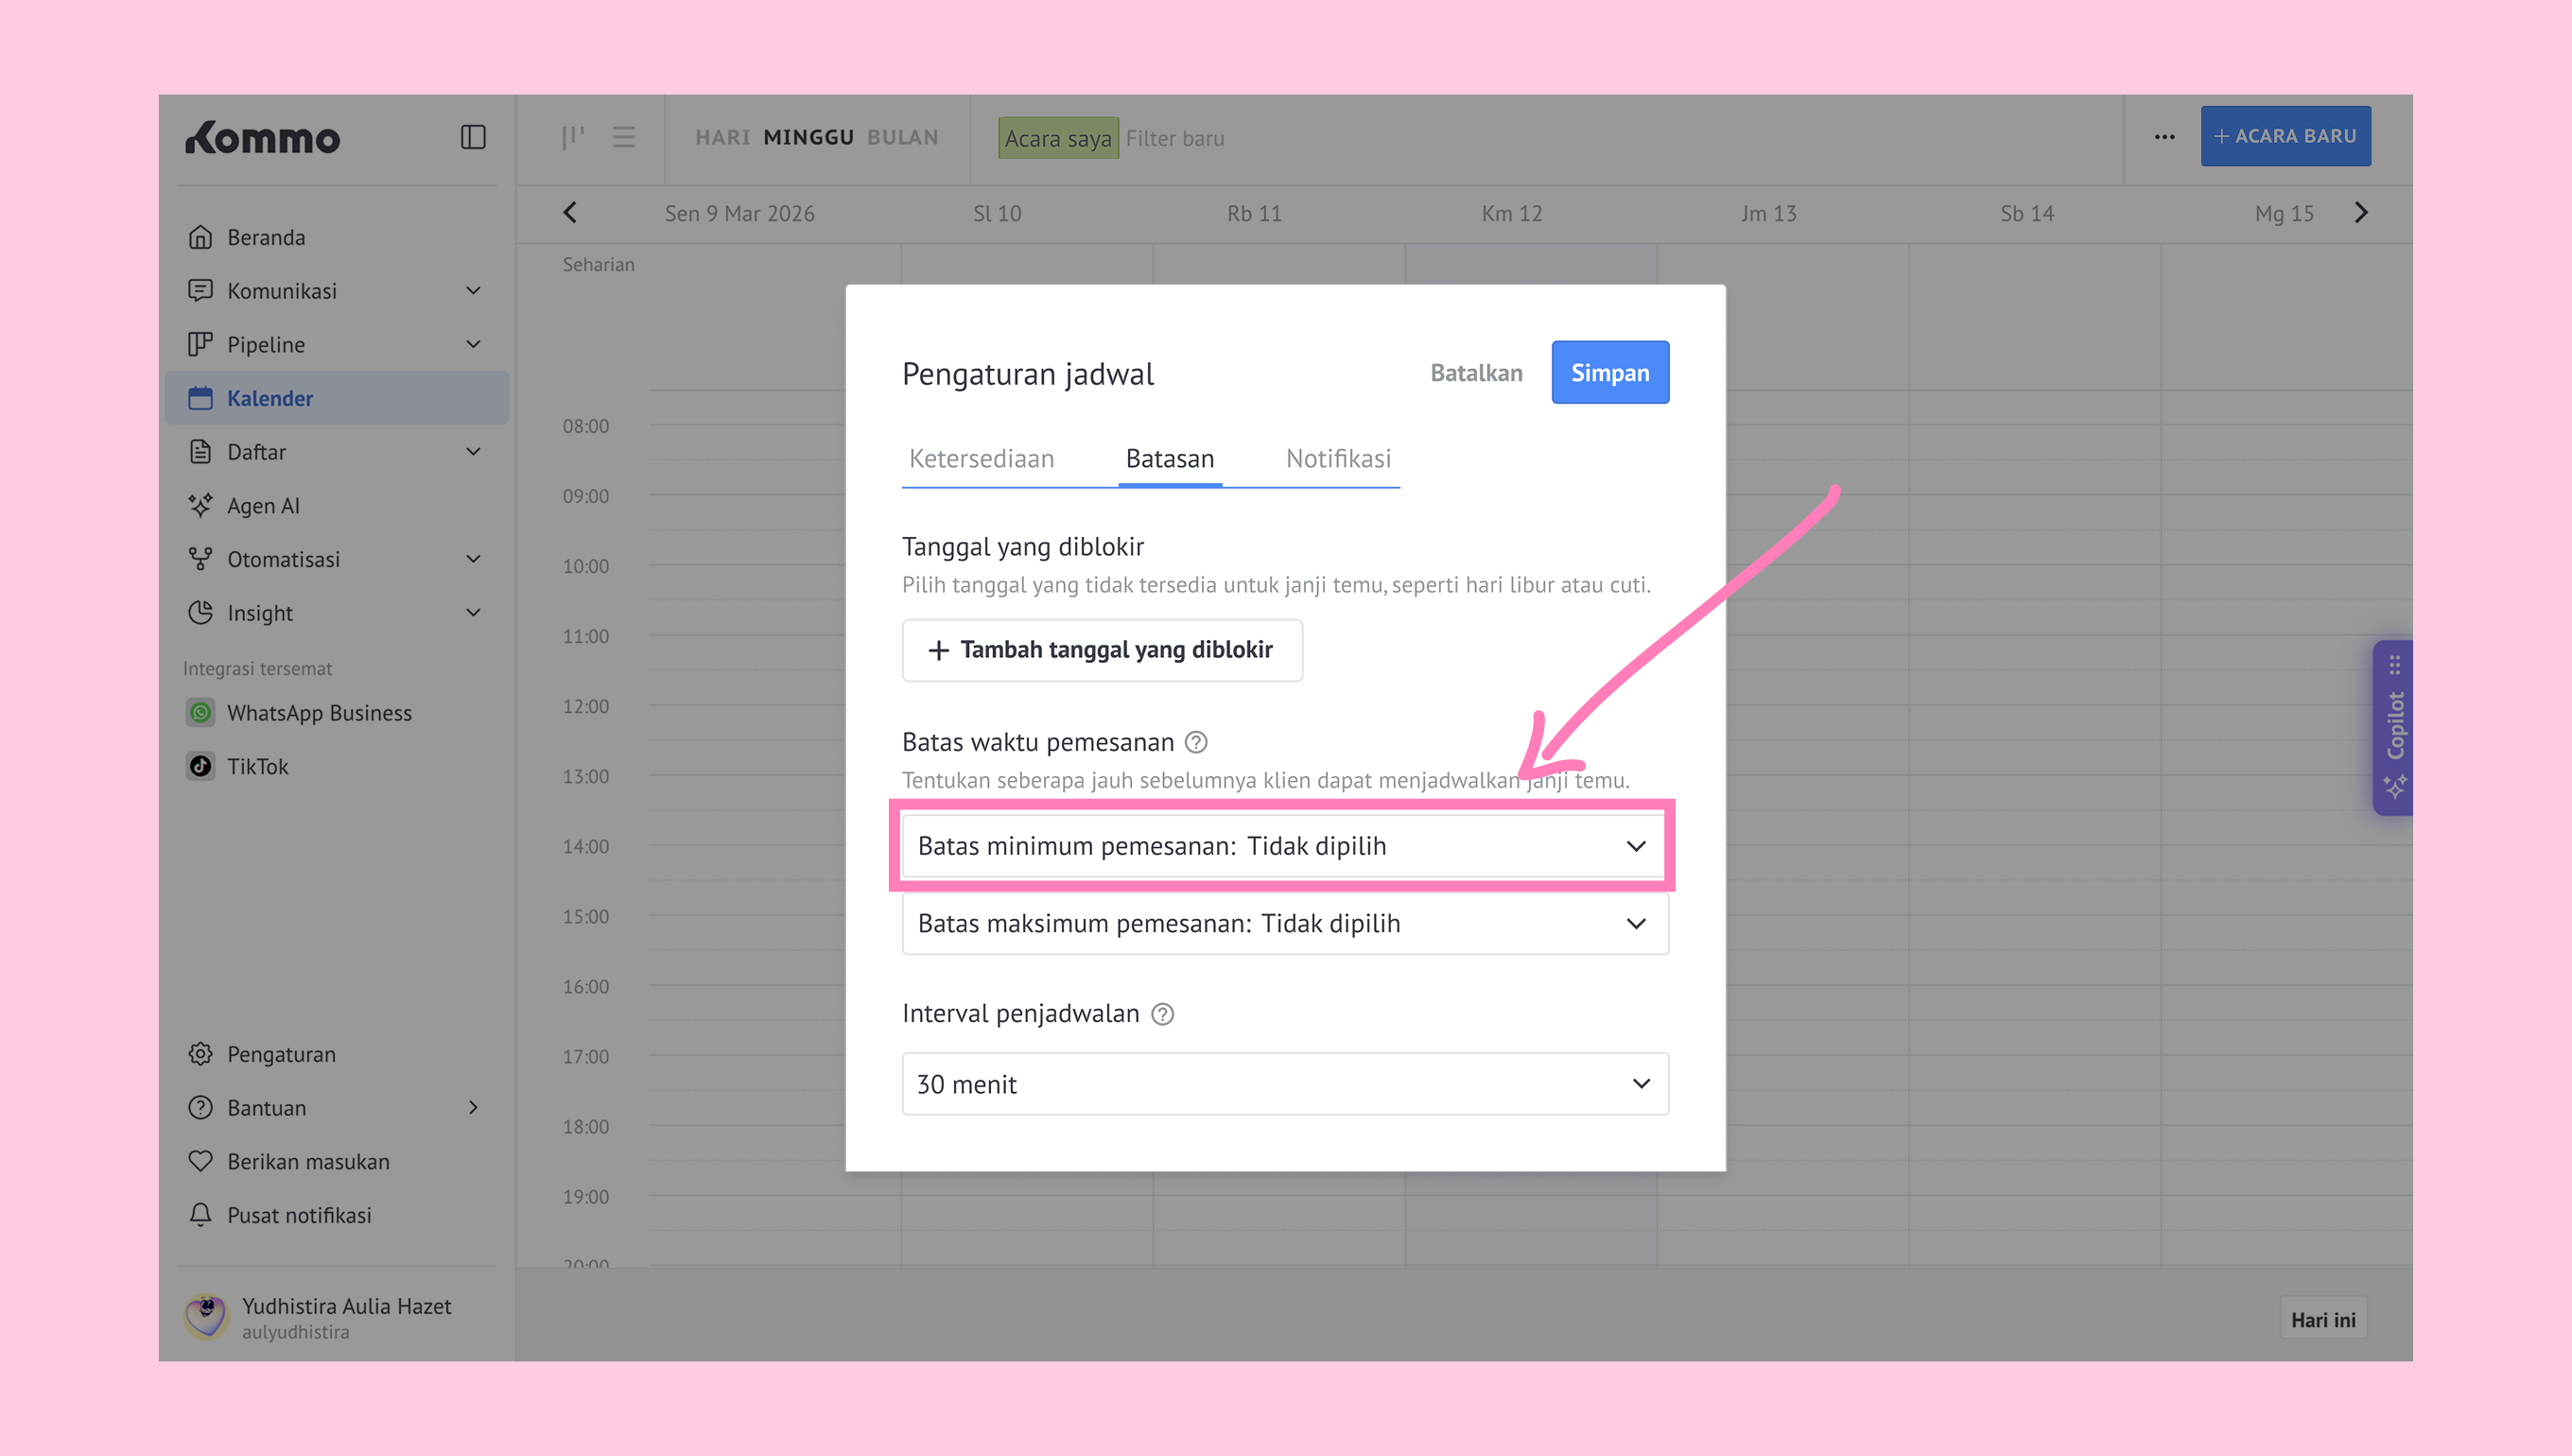
Task: Open the Copilot side panel handle
Action: click(x=2393, y=727)
